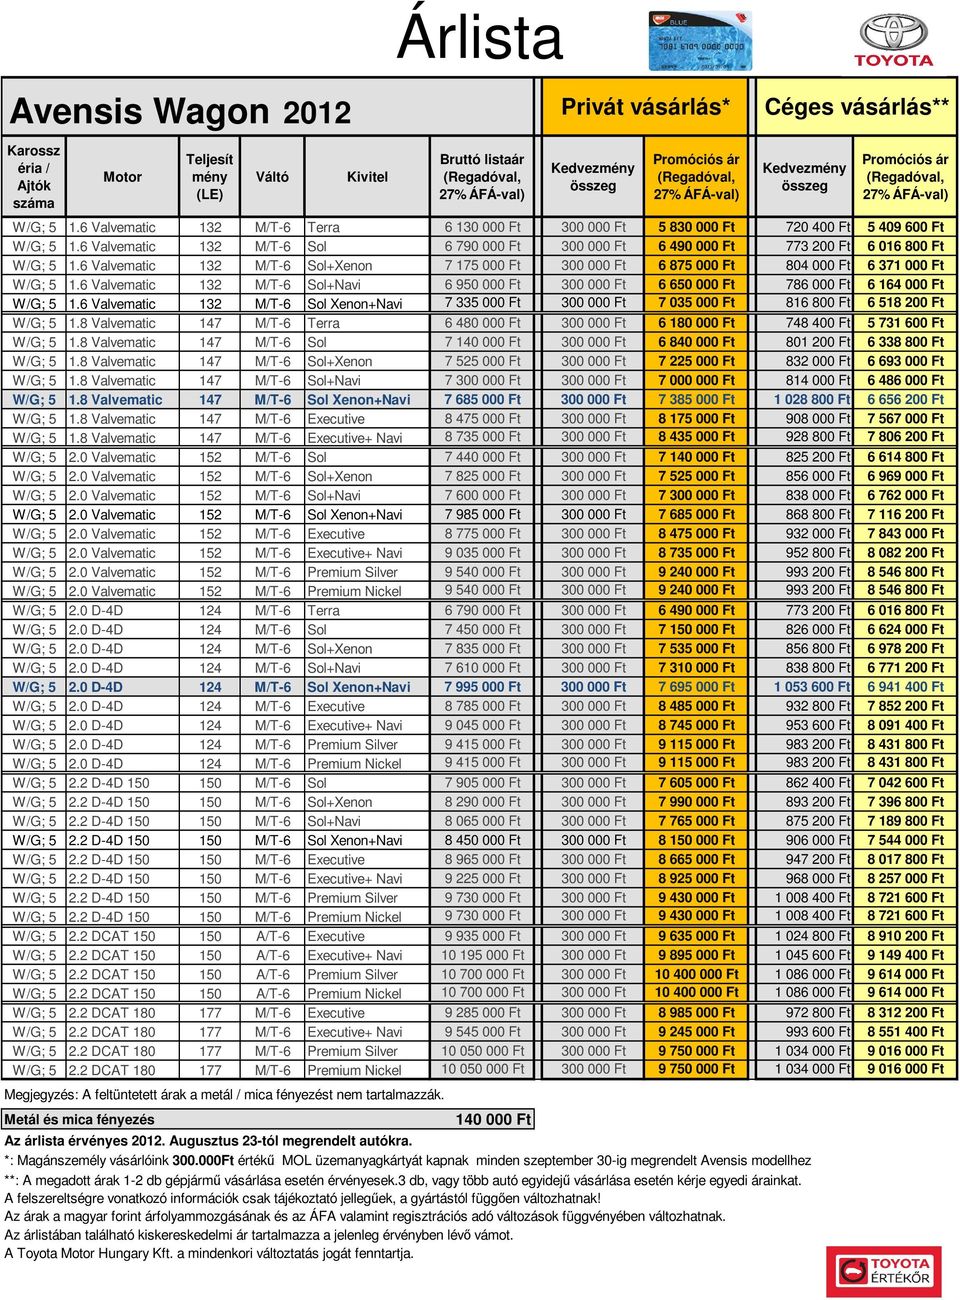Click the '9 245 000 Ft' promo price

coord(696,1031)
